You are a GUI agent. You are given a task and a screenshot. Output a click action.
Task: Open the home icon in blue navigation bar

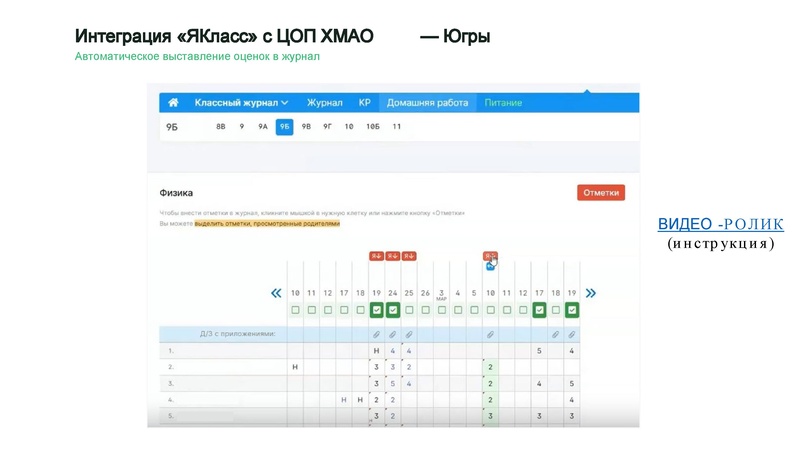pos(173,103)
